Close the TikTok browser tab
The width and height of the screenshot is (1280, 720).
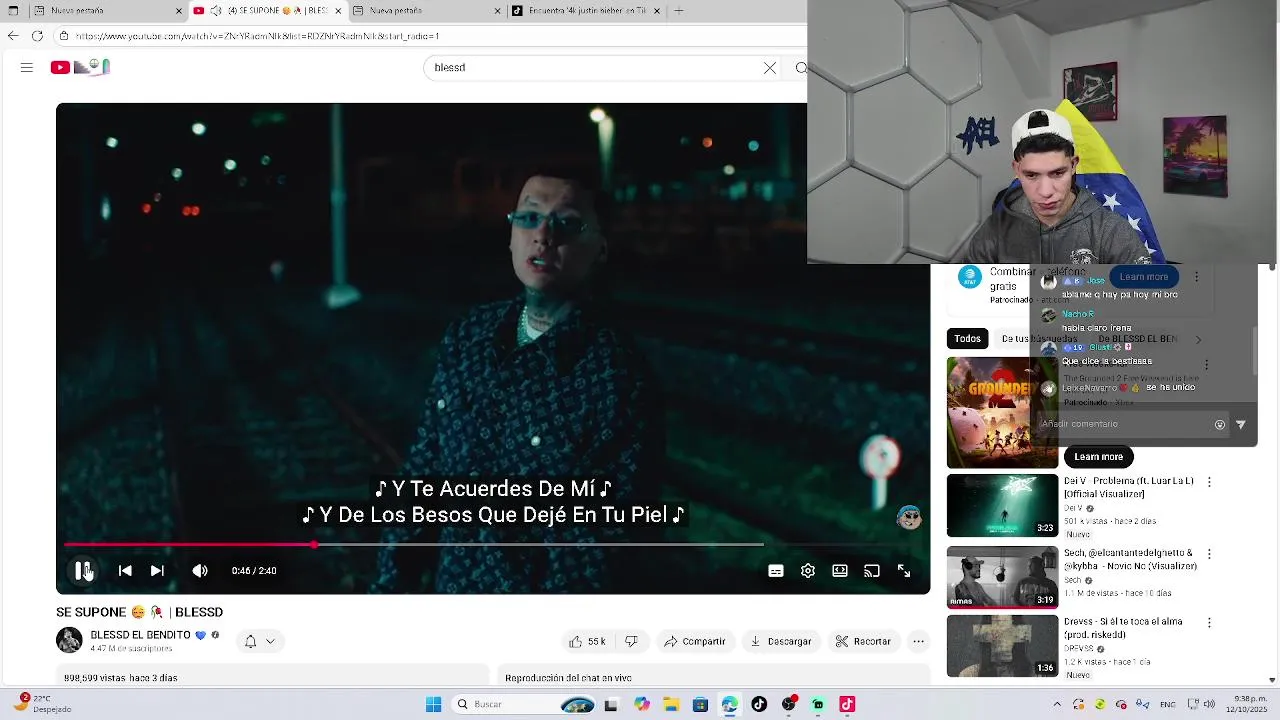click(x=657, y=11)
